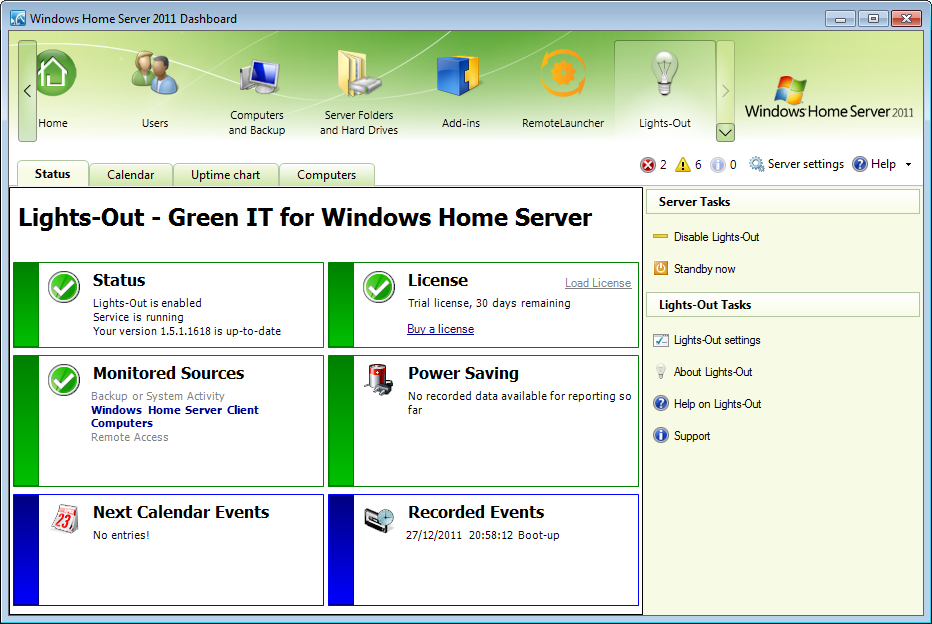Click the Monitored Sources checkmark icon
Image resolution: width=932 pixels, height=624 pixels.
tap(64, 380)
